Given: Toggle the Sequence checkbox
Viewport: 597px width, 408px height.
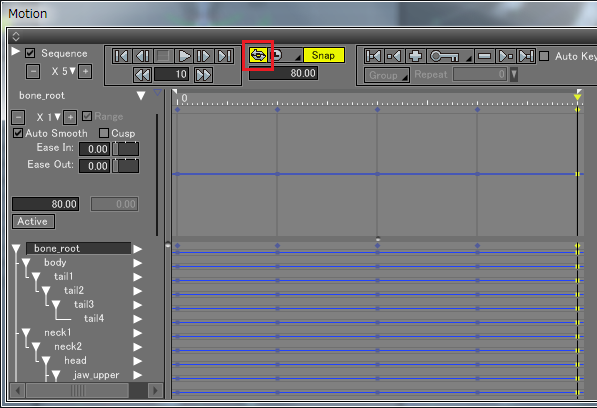Looking at the screenshot, I should [30, 53].
